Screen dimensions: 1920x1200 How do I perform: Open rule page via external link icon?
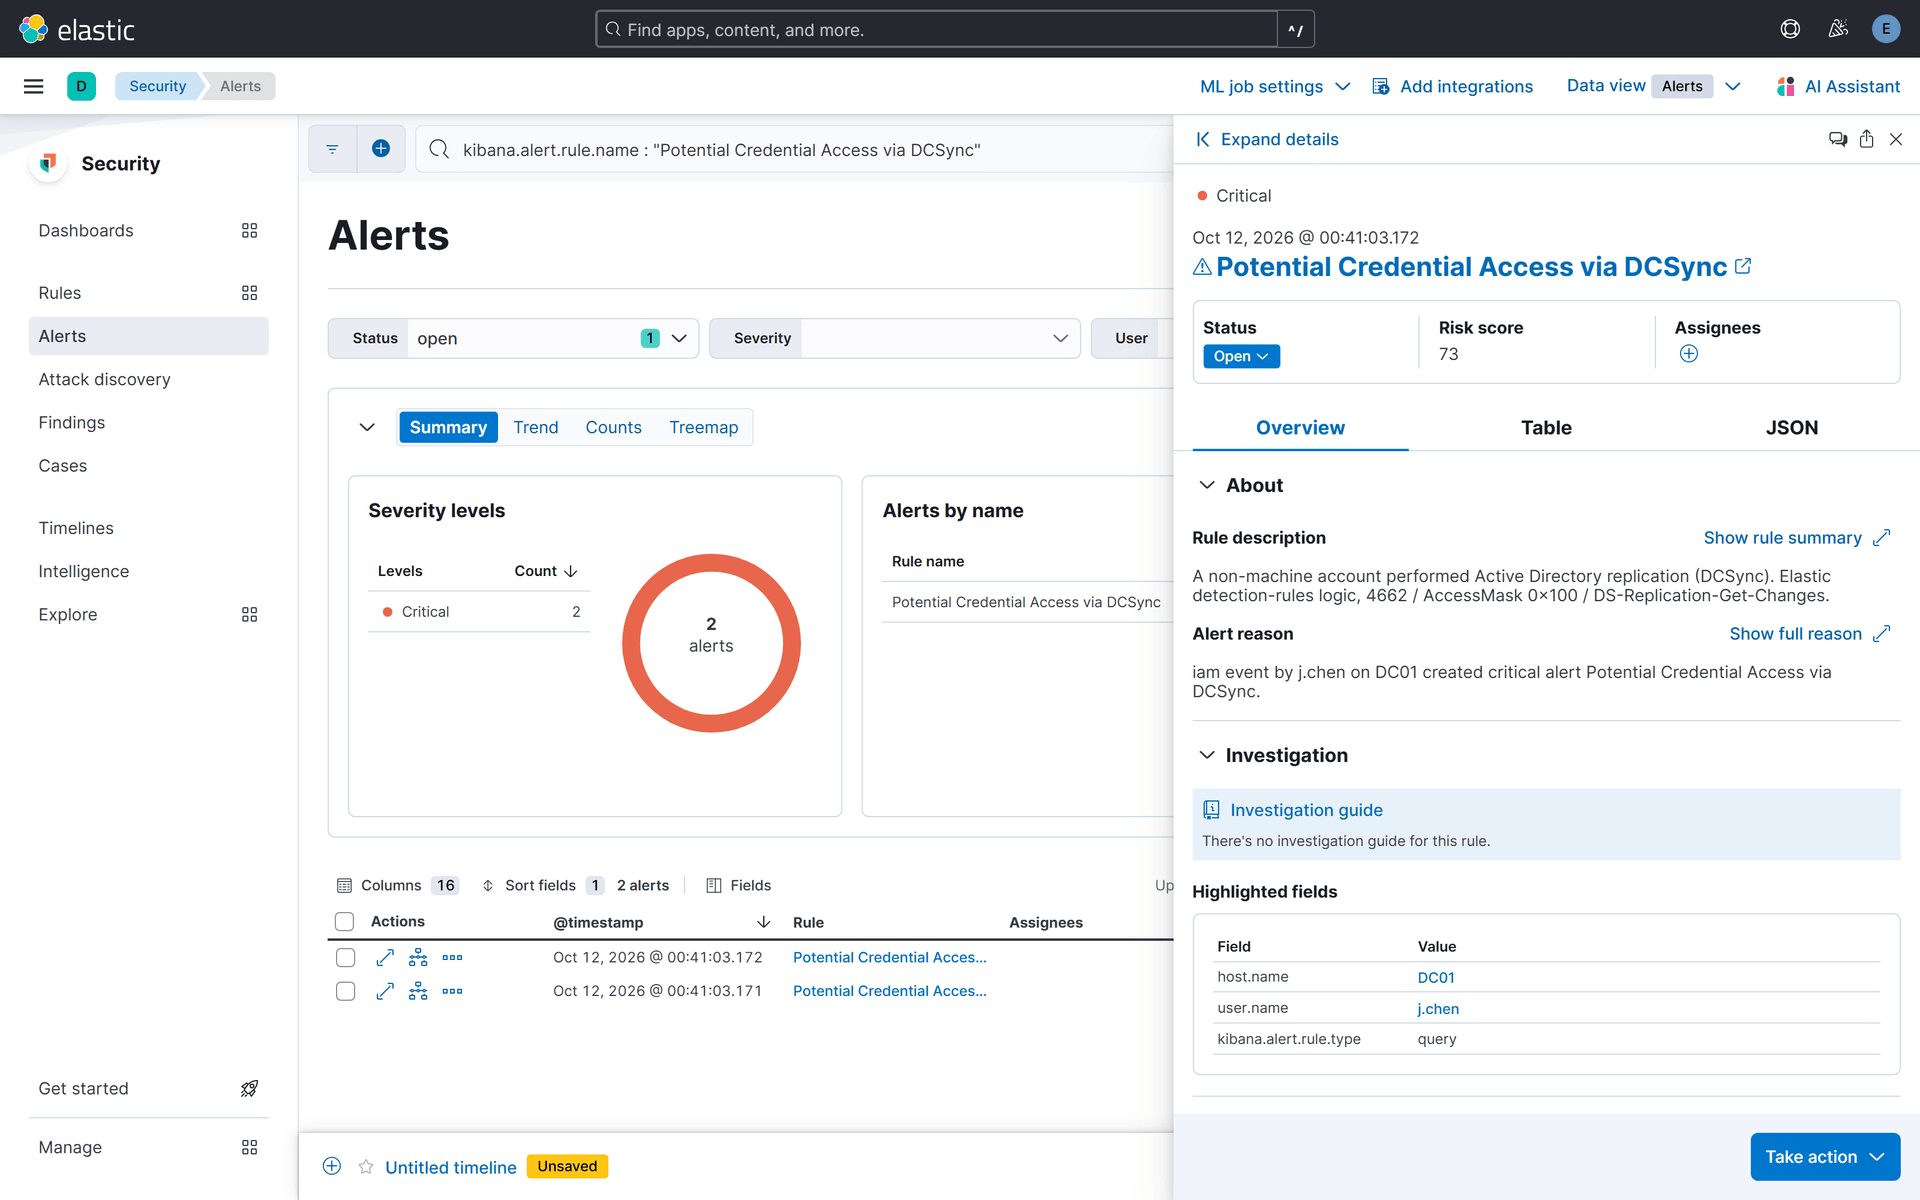tap(1743, 266)
